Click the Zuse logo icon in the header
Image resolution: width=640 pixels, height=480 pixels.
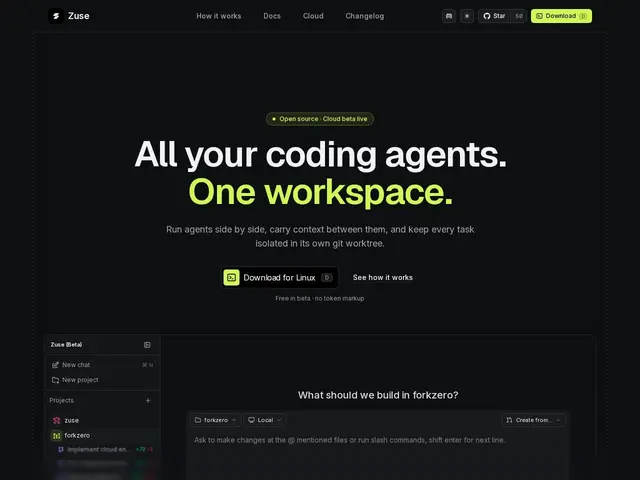[x=56, y=16]
